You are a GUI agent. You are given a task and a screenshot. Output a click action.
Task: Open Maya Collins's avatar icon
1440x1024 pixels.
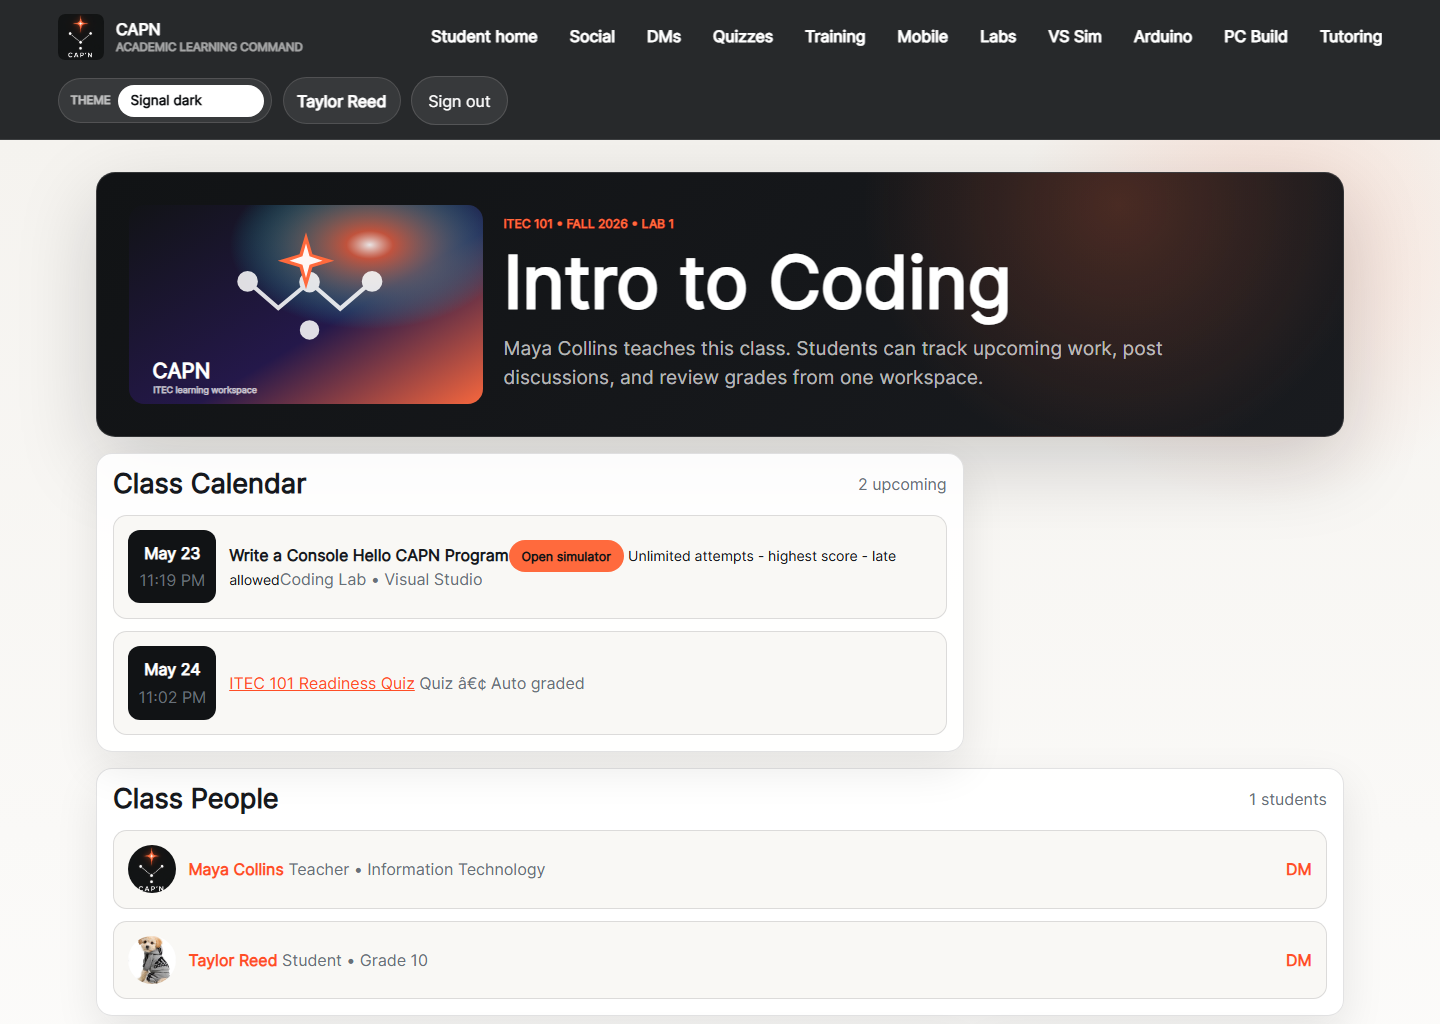pos(152,869)
